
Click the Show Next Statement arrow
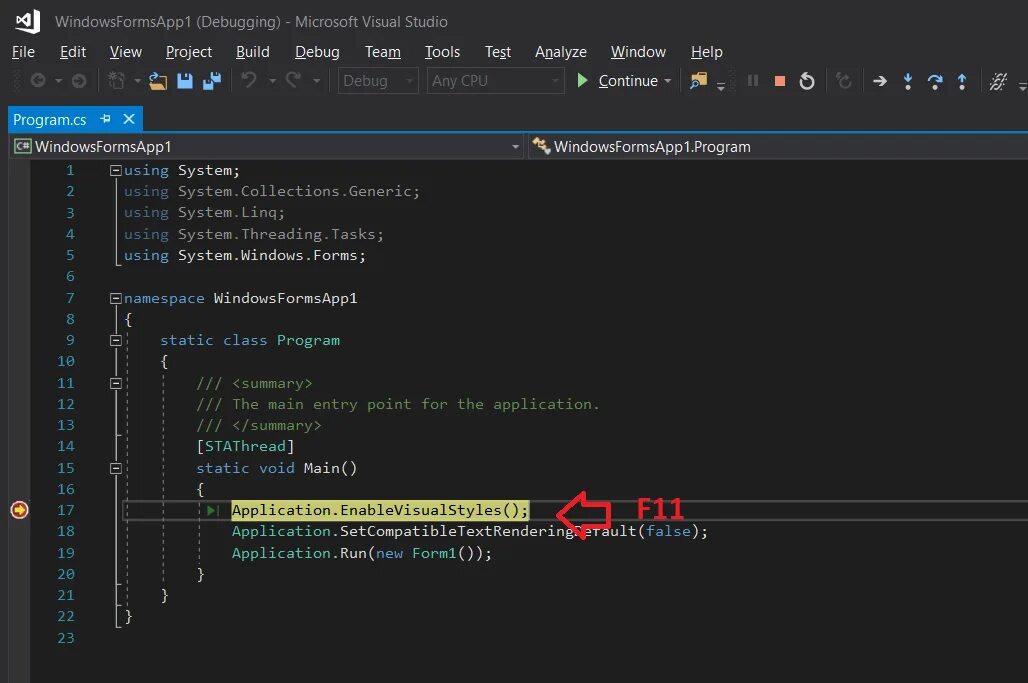click(880, 81)
